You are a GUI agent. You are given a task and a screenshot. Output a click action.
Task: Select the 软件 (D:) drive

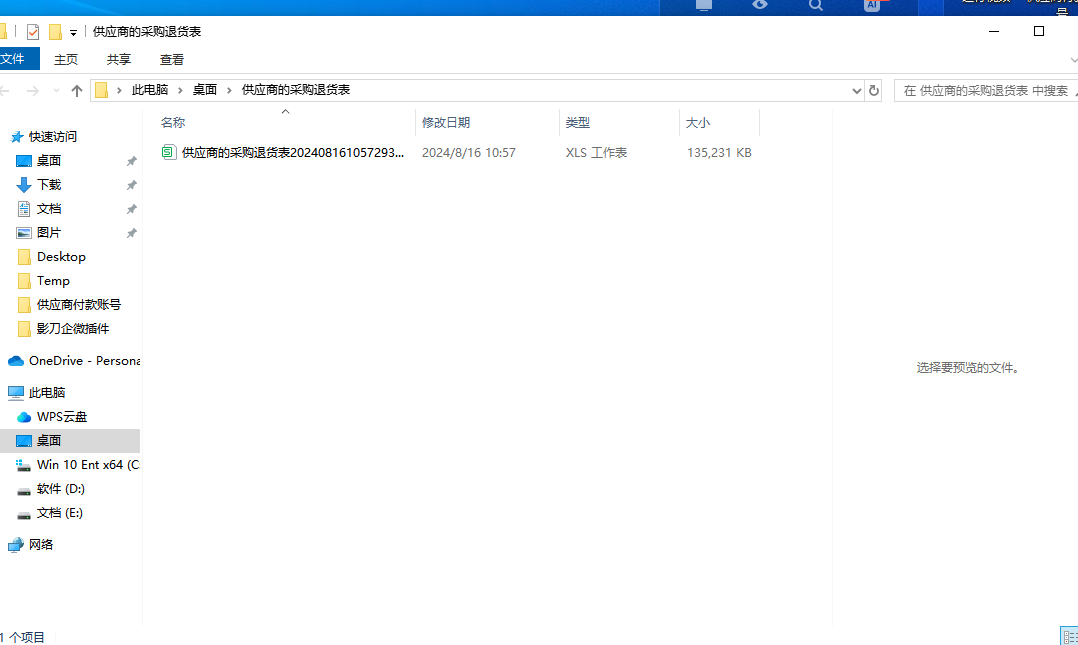60,489
